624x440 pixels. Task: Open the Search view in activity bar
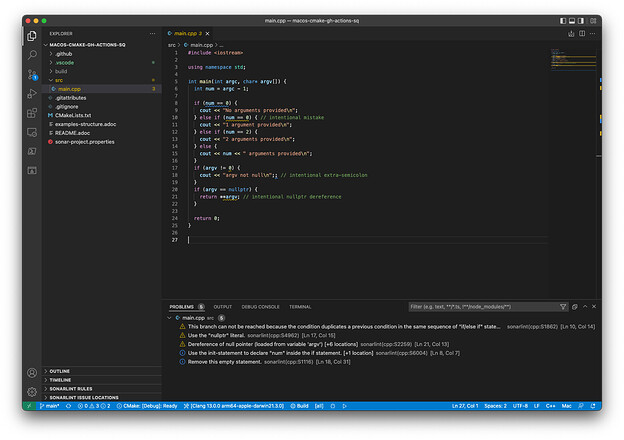[x=32, y=55]
